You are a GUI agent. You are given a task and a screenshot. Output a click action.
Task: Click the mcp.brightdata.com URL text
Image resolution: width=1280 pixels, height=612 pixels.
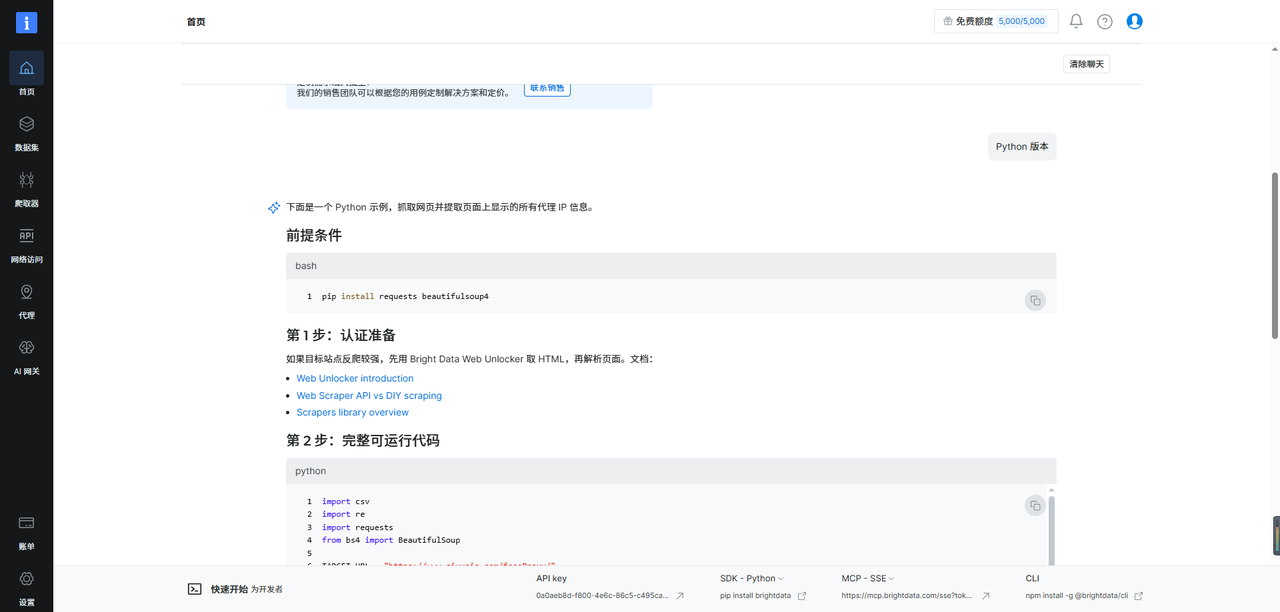tap(907, 595)
